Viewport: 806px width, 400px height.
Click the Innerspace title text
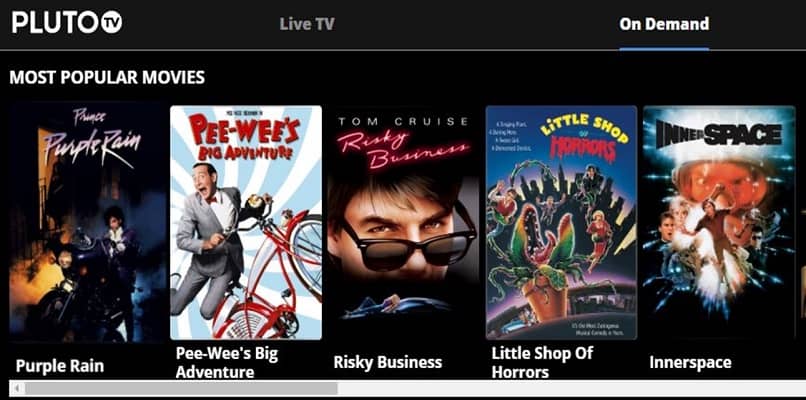690,362
